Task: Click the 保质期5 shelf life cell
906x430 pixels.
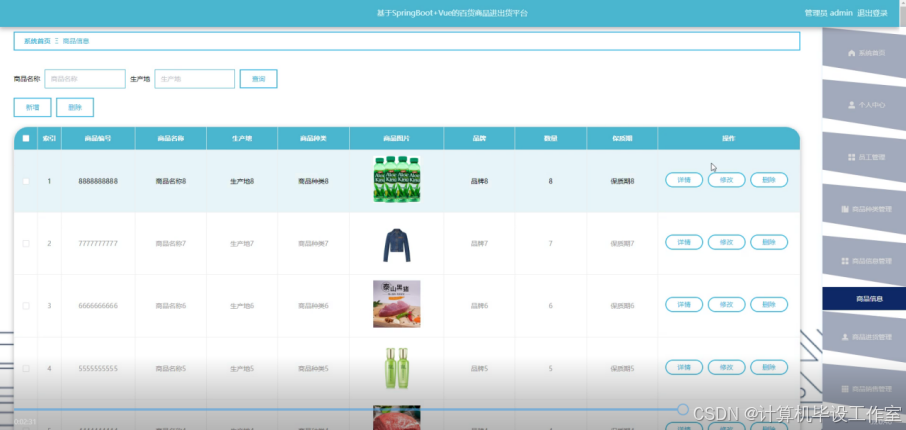Action: [x=622, y=368]
